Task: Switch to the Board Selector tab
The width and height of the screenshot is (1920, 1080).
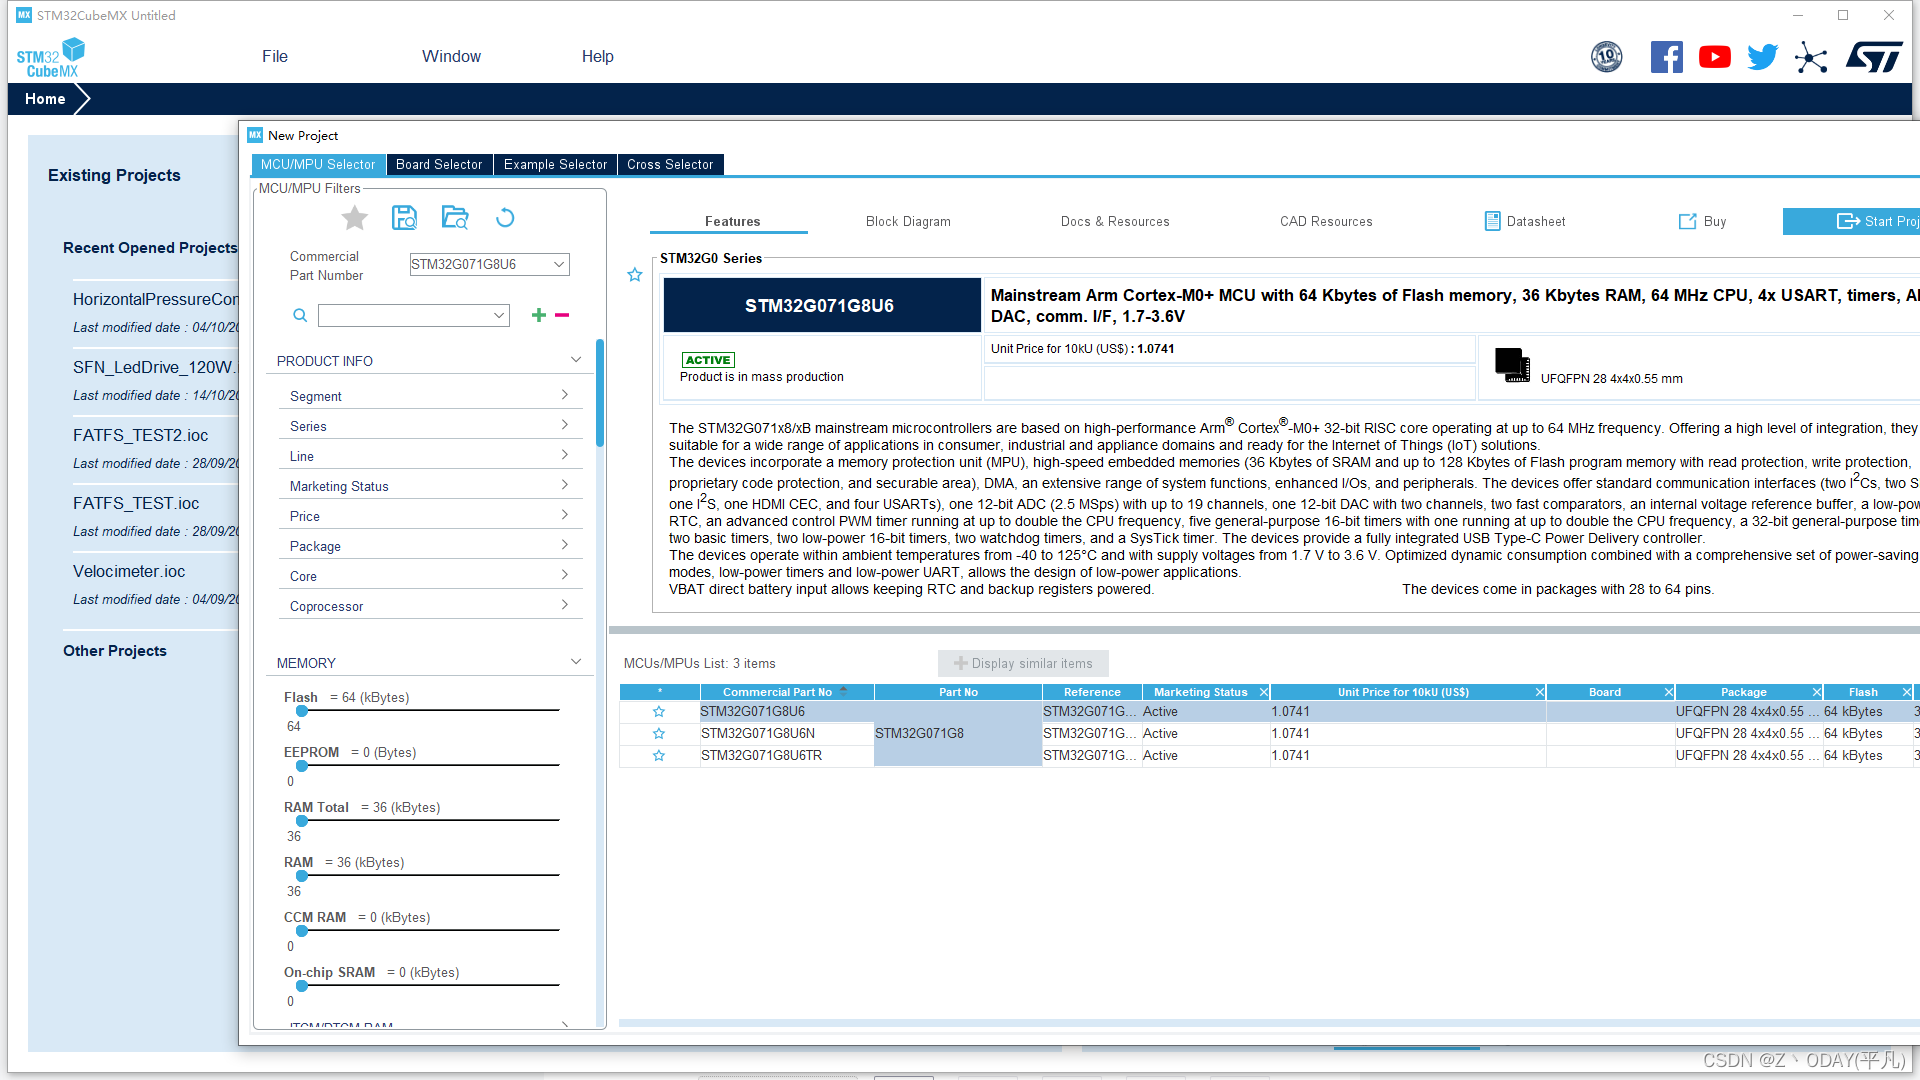Action: click(439, 165)
